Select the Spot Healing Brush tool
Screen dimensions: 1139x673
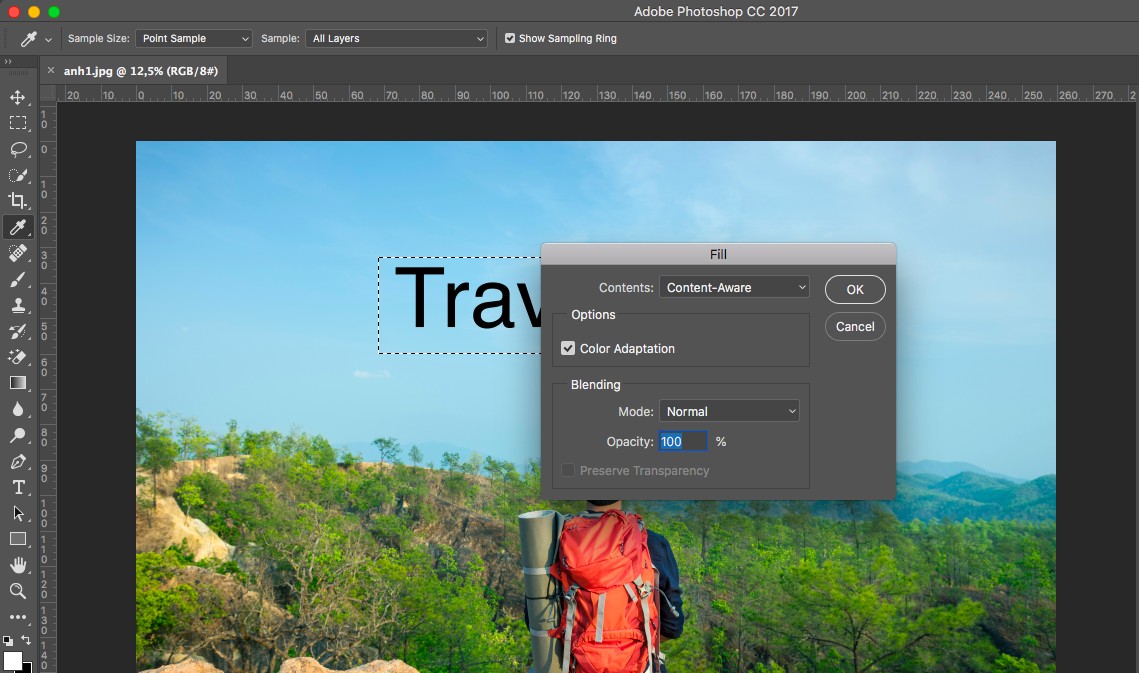(17, 253)
